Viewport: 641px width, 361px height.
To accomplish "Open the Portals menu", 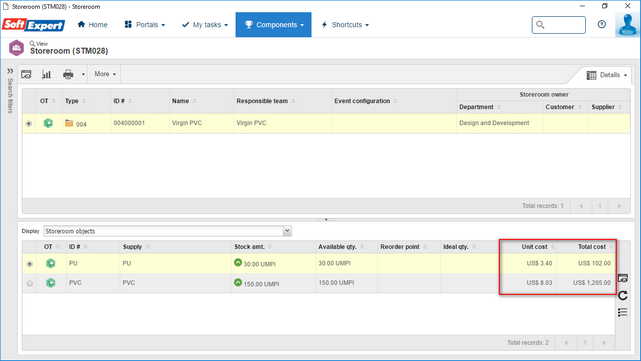I will tap(145, 25).
